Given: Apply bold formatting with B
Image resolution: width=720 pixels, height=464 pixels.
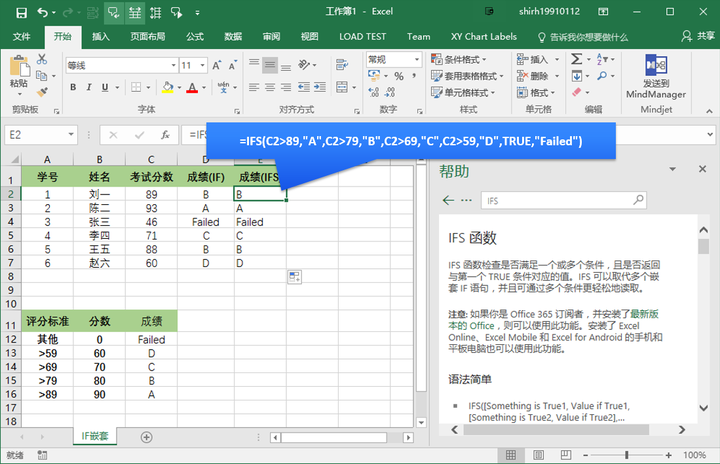Looking at the screenshot, I should [x=73, y=87].
